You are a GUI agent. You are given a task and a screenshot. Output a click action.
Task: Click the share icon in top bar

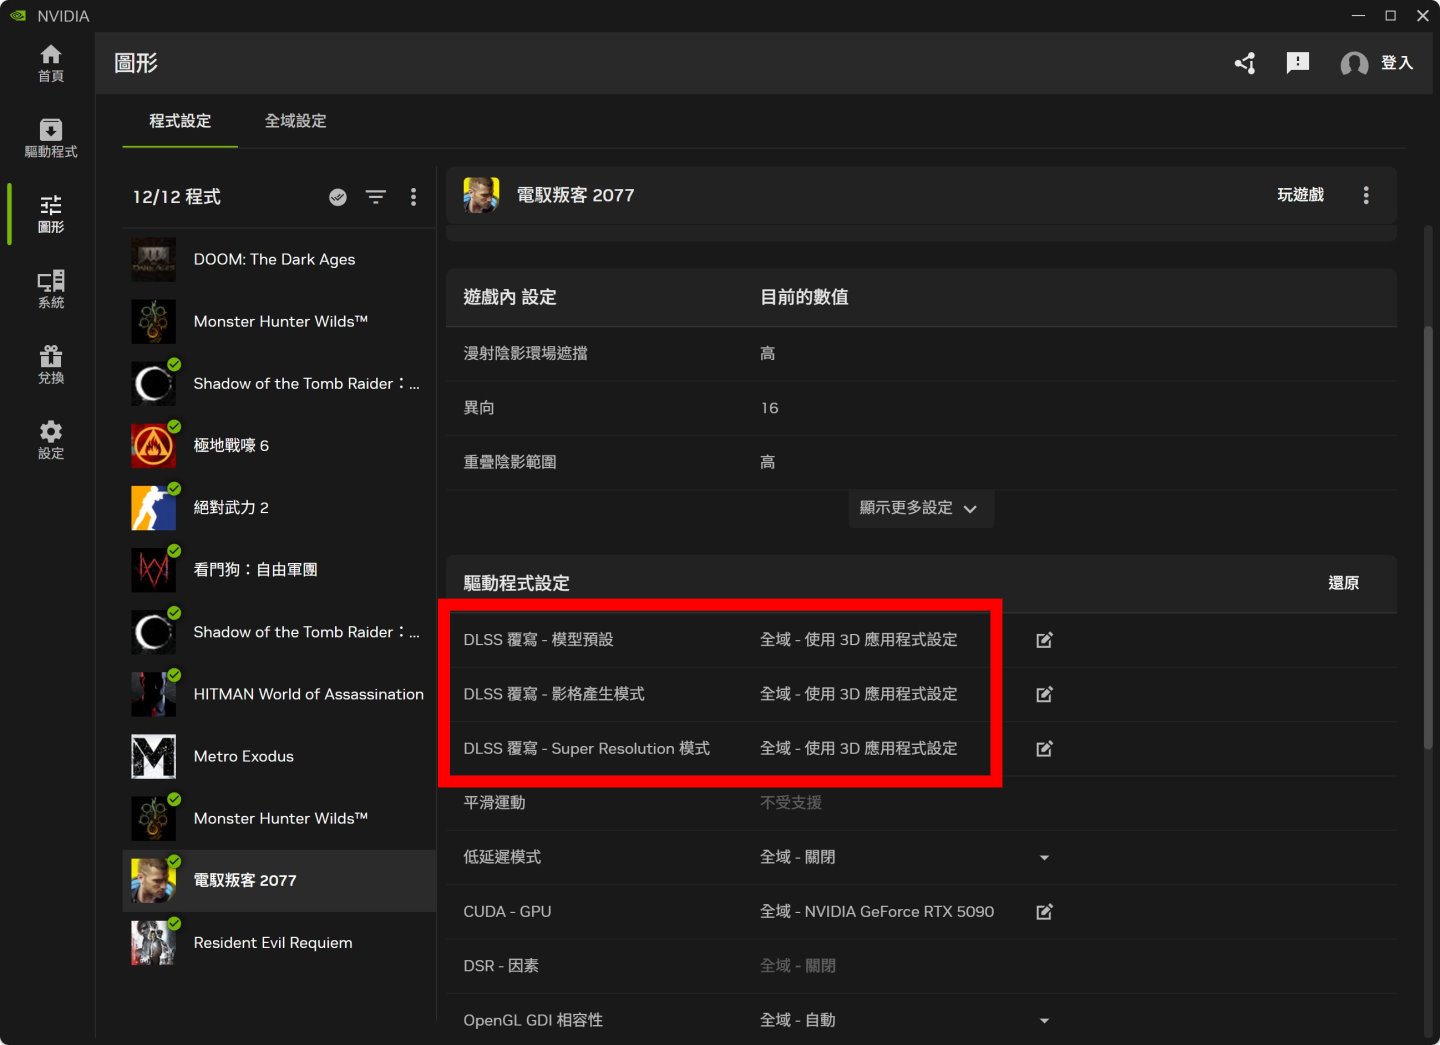point(1244,63)
